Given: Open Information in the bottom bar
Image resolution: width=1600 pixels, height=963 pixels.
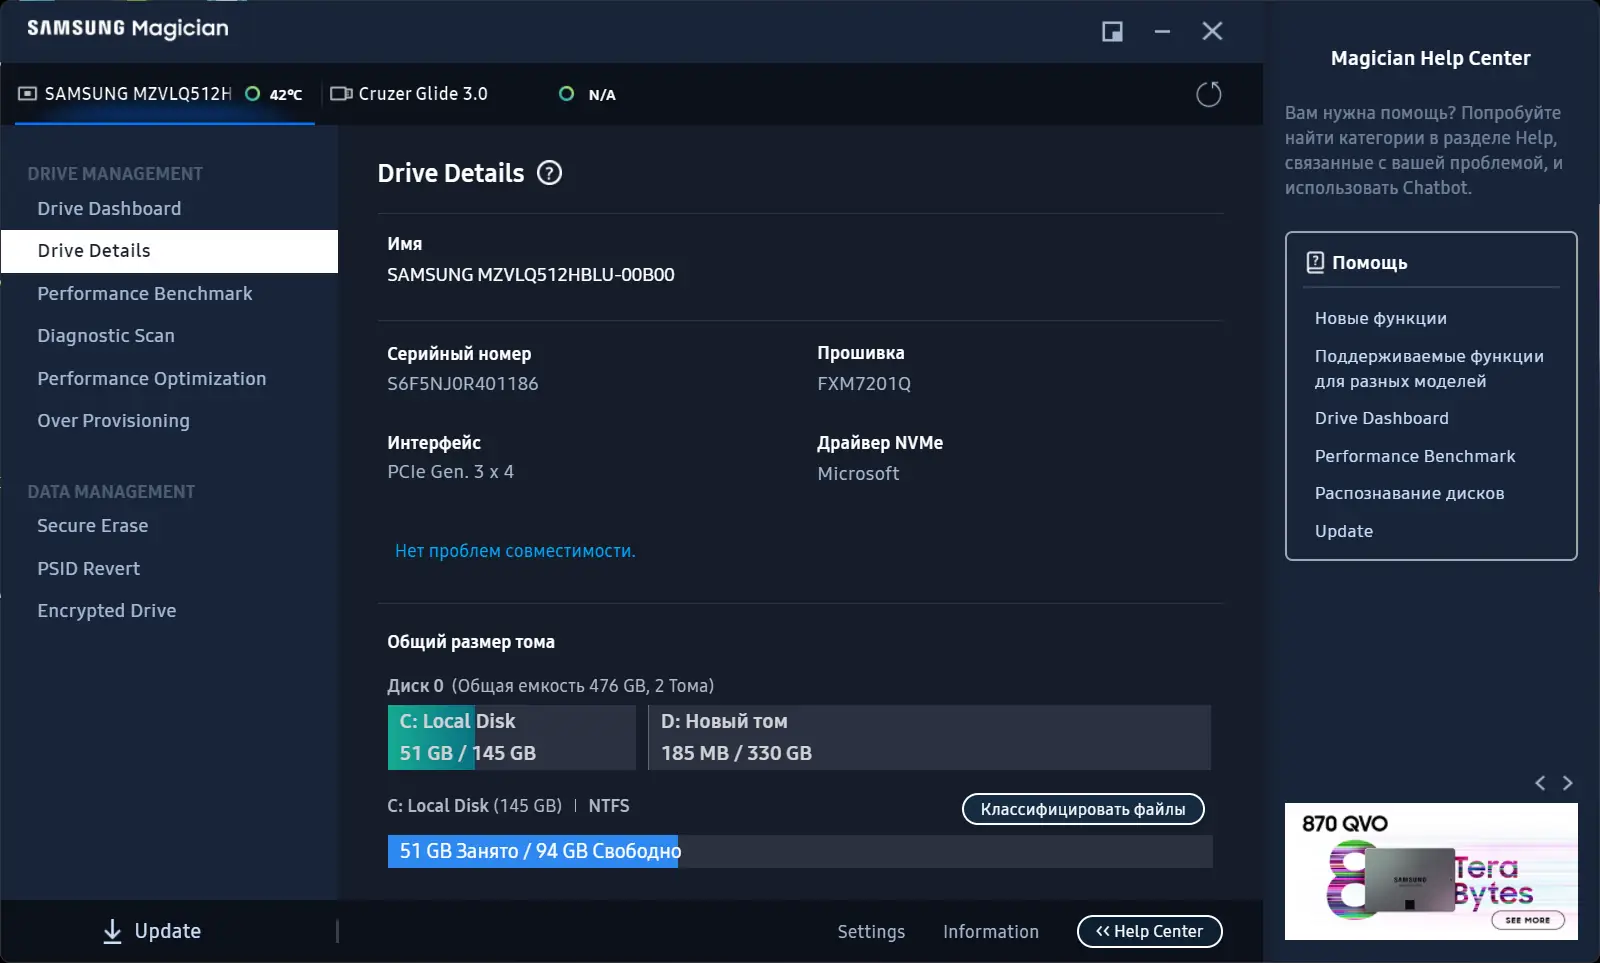Looking at the screenshot, I should 991,931.
